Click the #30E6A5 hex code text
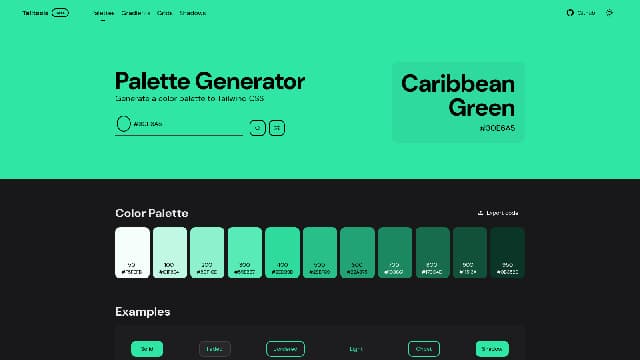The height and width of the screenshot is (360, 640). 497,128
